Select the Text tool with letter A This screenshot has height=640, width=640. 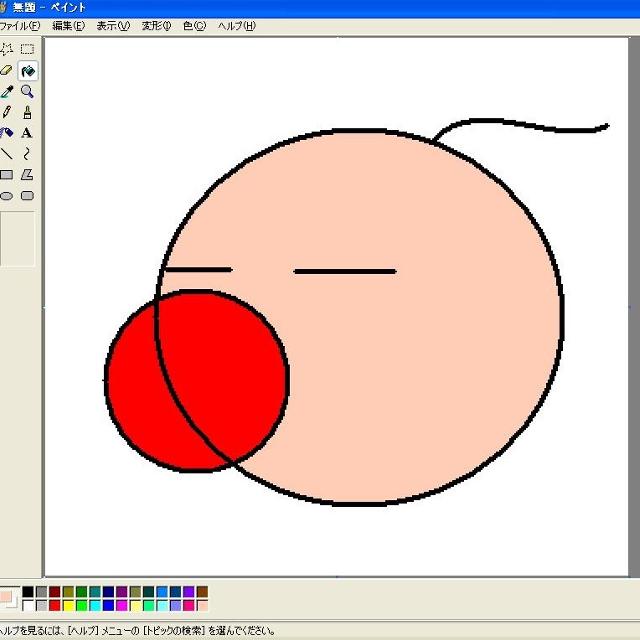[x=27, y=133]
